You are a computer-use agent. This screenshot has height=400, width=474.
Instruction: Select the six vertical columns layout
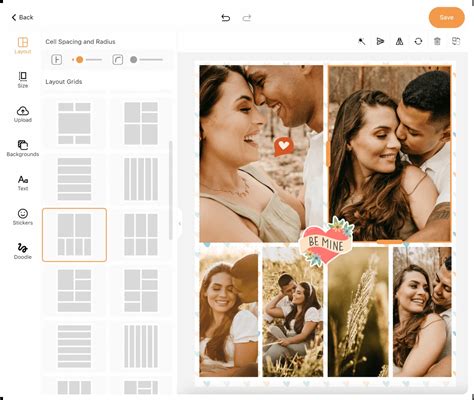click(x=141, y=346)
